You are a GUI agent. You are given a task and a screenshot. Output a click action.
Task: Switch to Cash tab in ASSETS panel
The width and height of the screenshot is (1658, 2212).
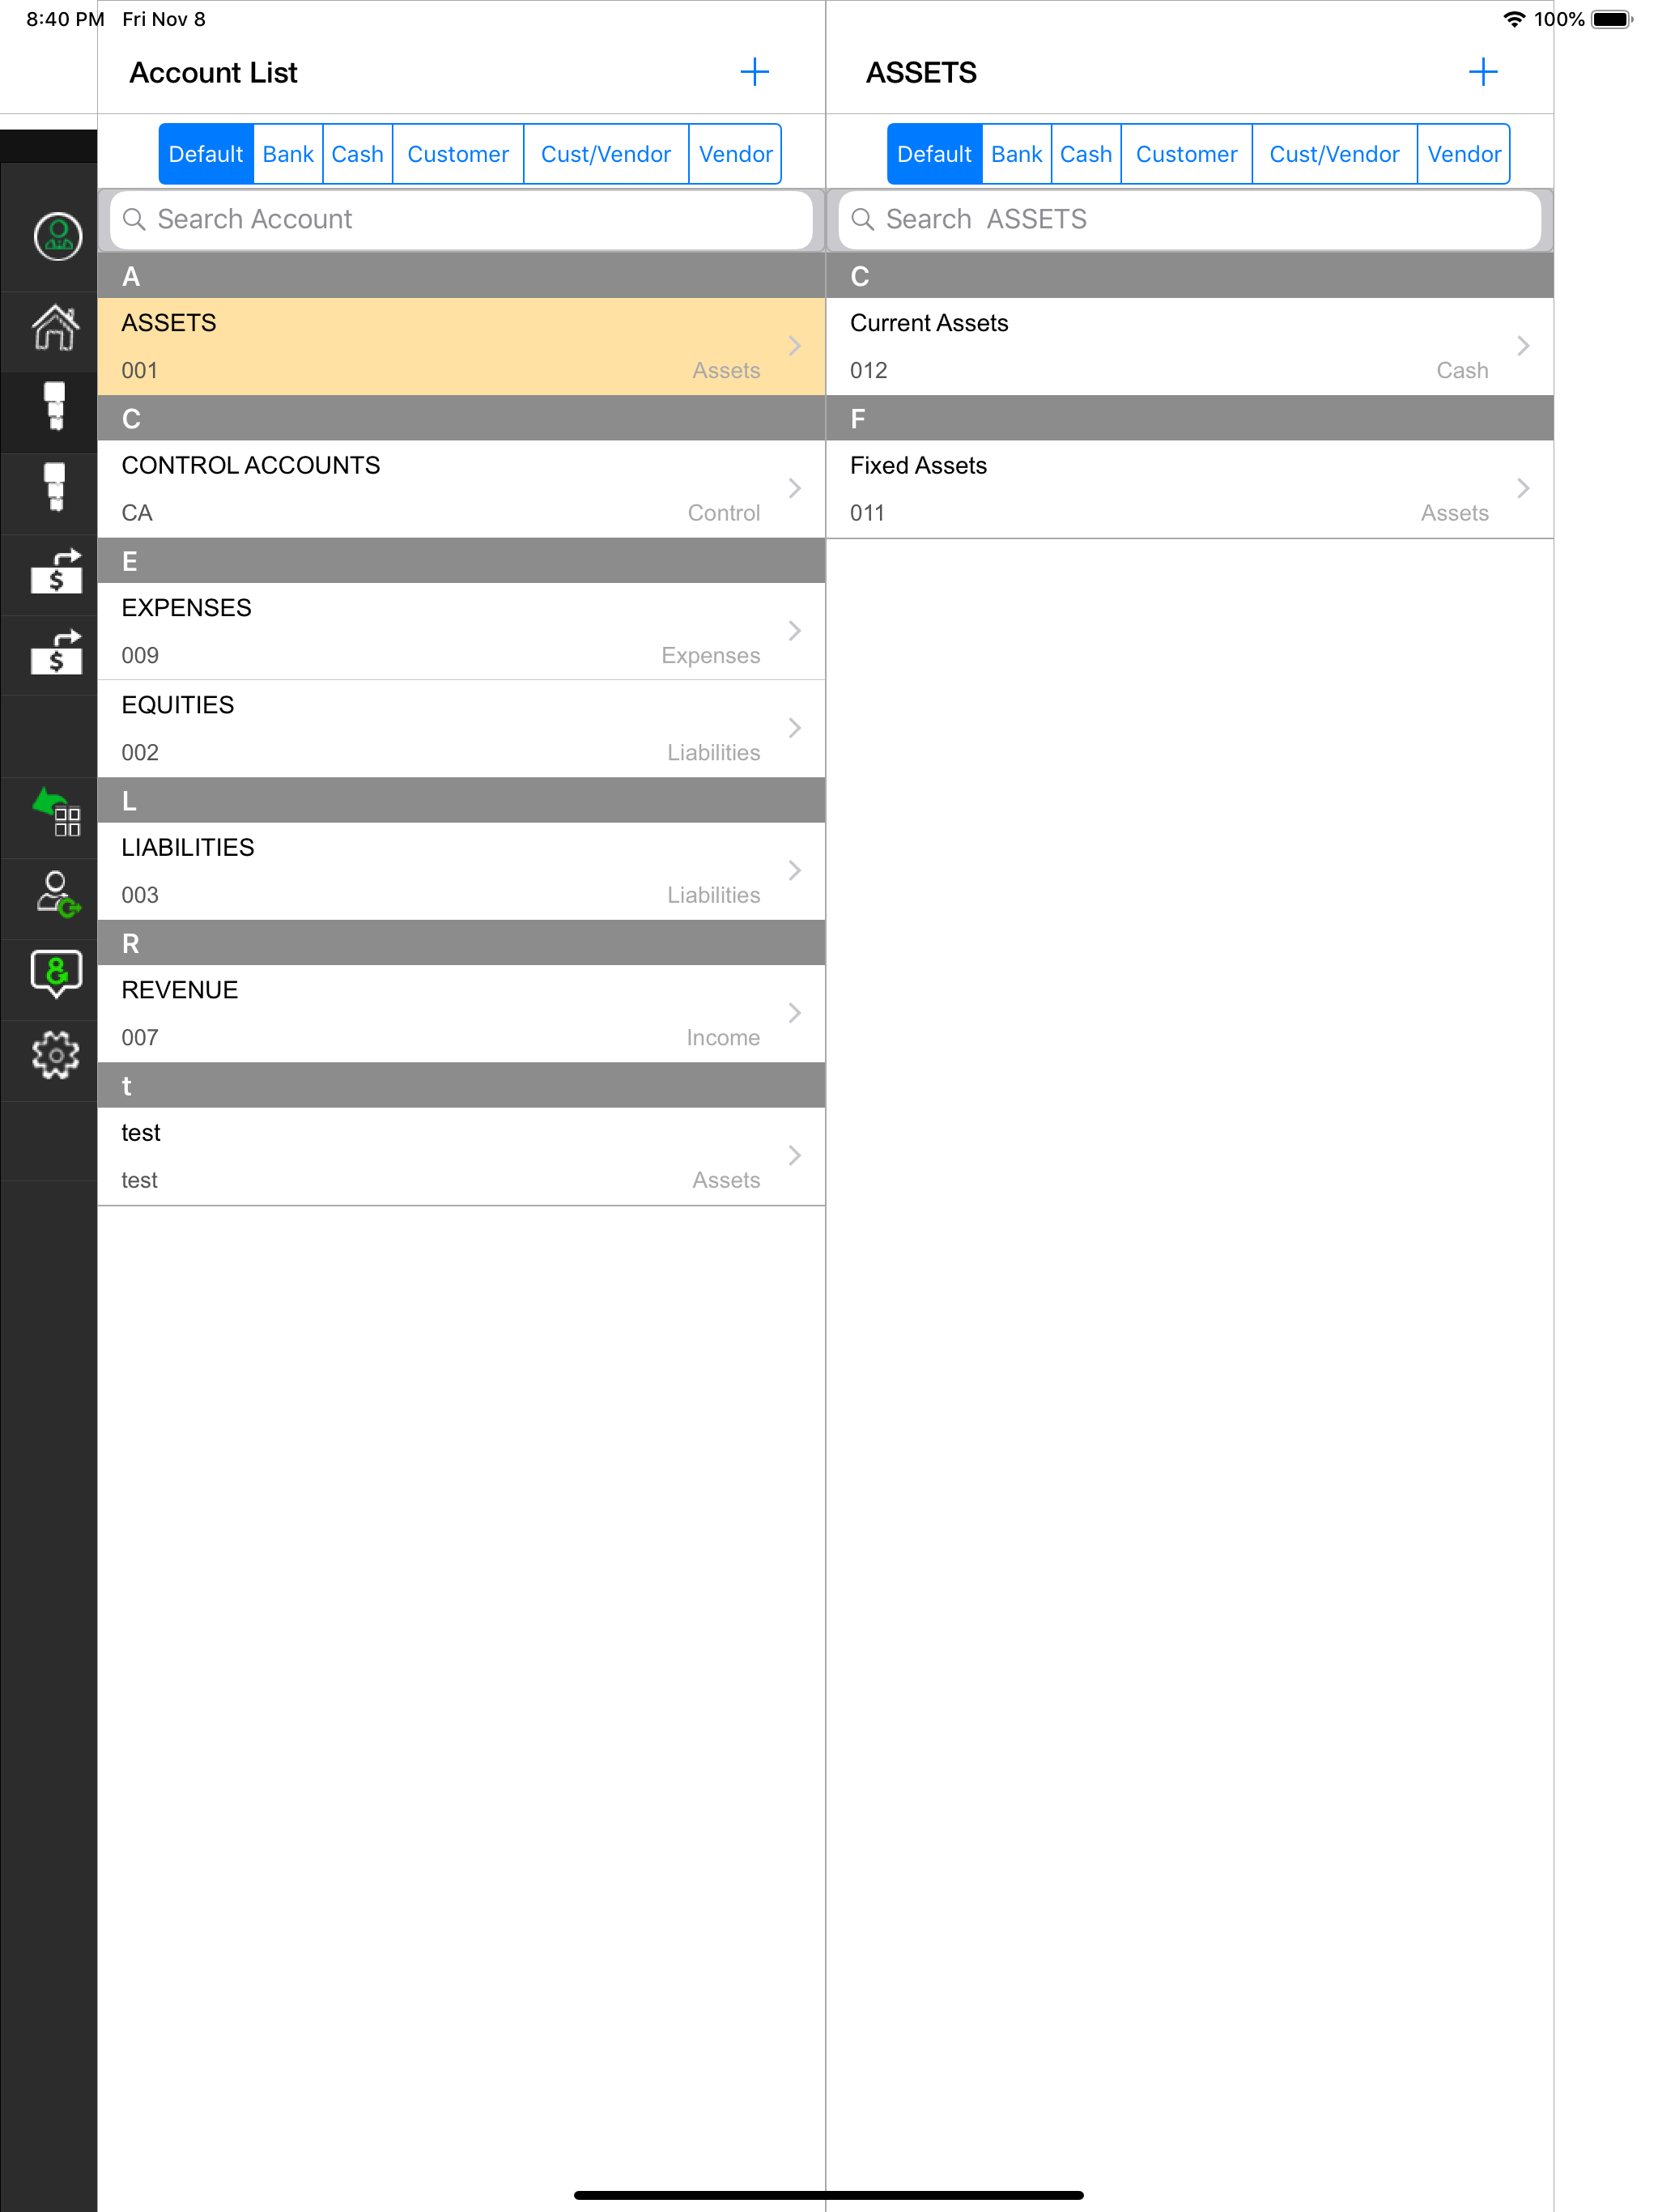tap(1087, 154)
